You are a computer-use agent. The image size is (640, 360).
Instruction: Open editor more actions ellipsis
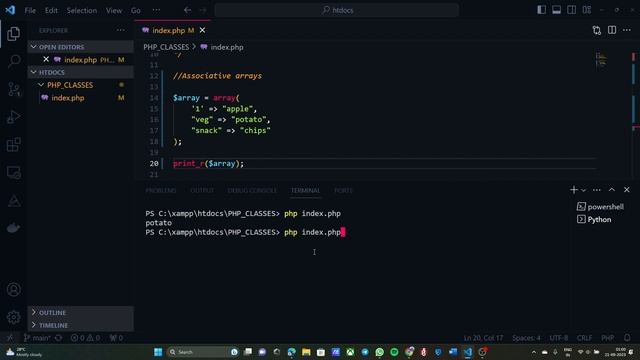(x=627, y=30)
